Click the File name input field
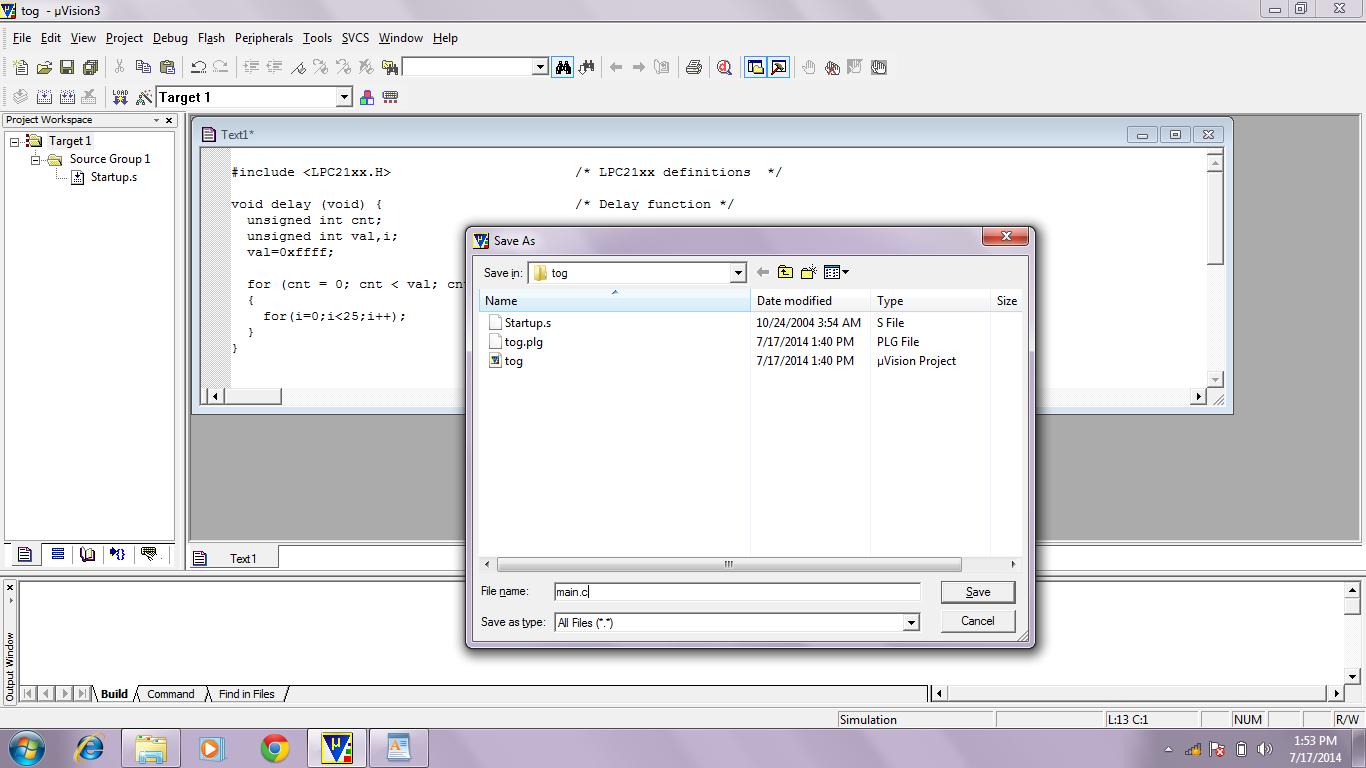The width and height of the screenshot is (1366, 768). click(x=737, y=592)
